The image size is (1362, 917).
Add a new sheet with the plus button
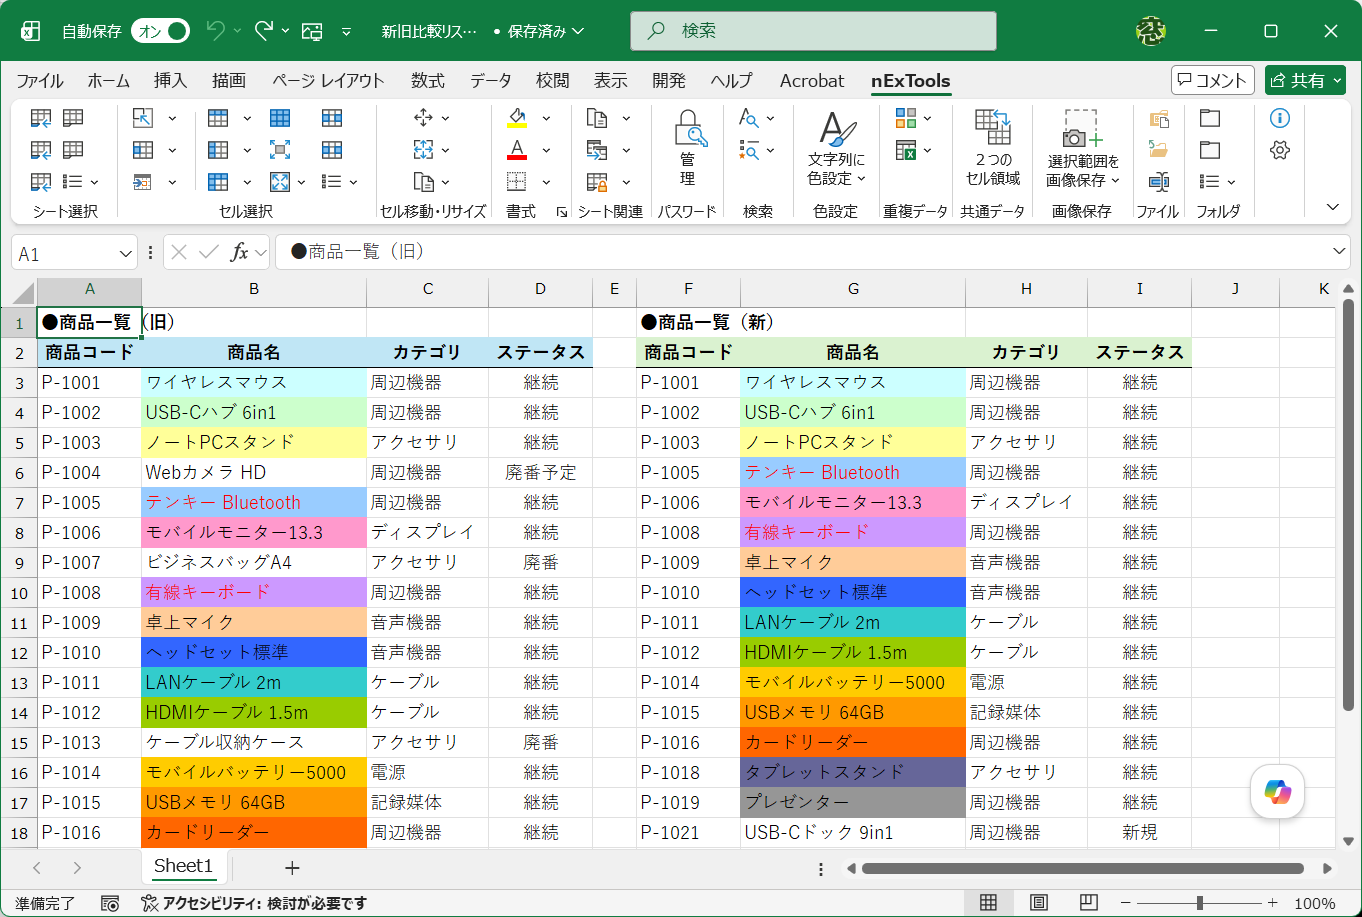[x=292, y=867]
